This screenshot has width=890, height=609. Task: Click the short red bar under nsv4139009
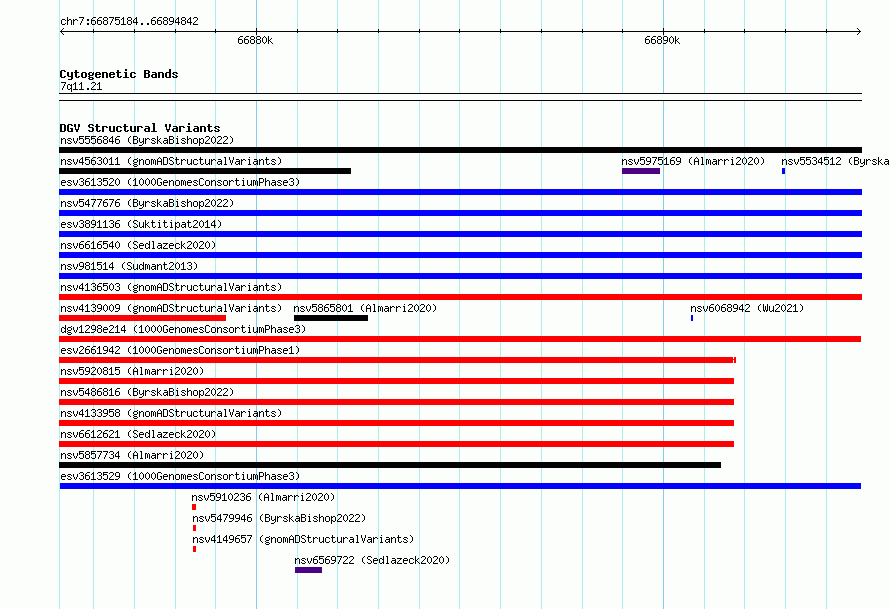click(142, 318)
